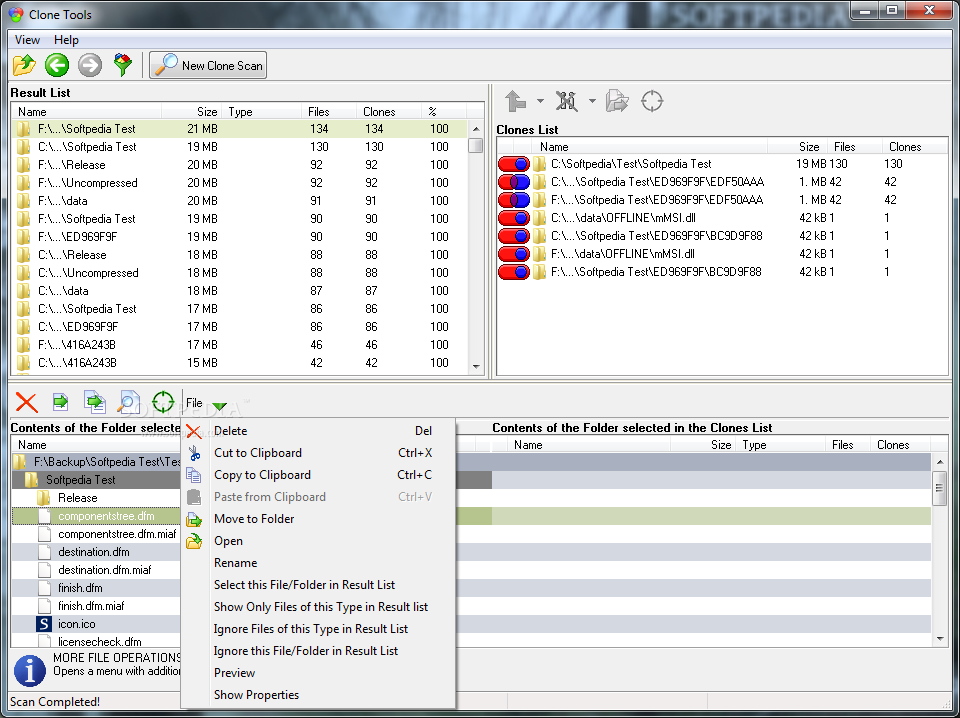Open dropdown arrow beside crossed binoculars icon

[x=592, y=101]
